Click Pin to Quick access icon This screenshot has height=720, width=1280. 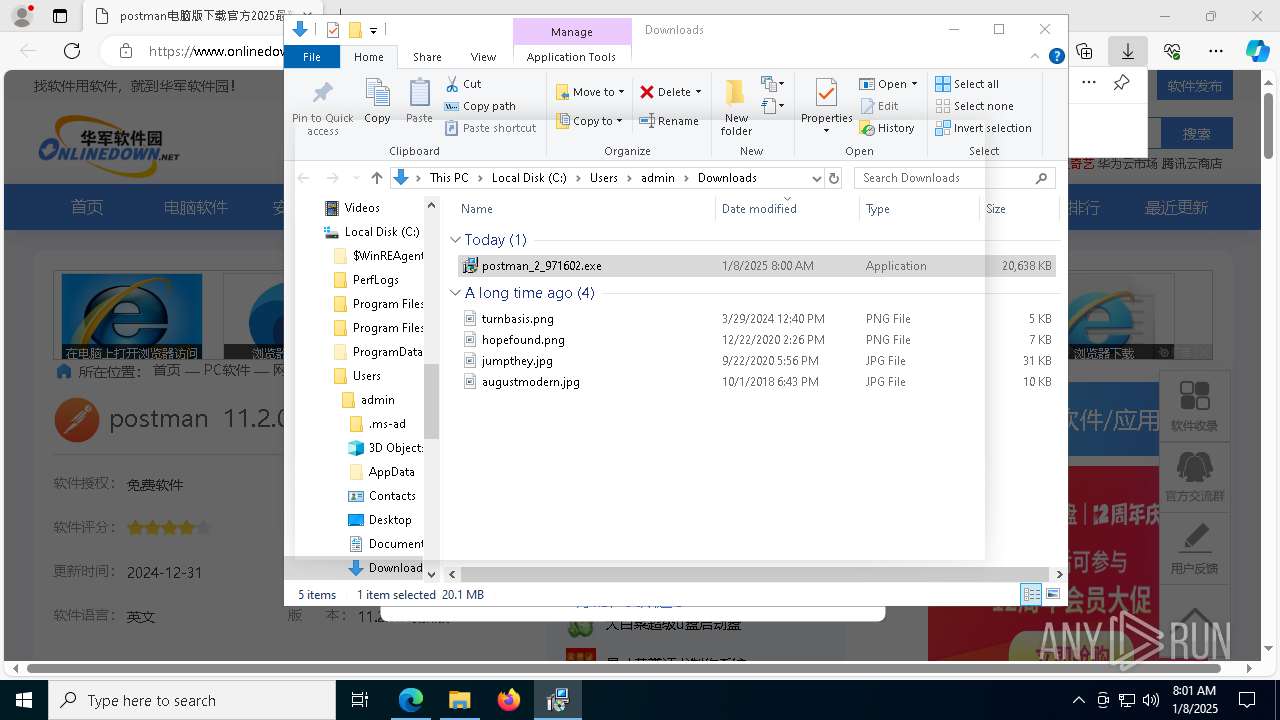pos(322,108)
